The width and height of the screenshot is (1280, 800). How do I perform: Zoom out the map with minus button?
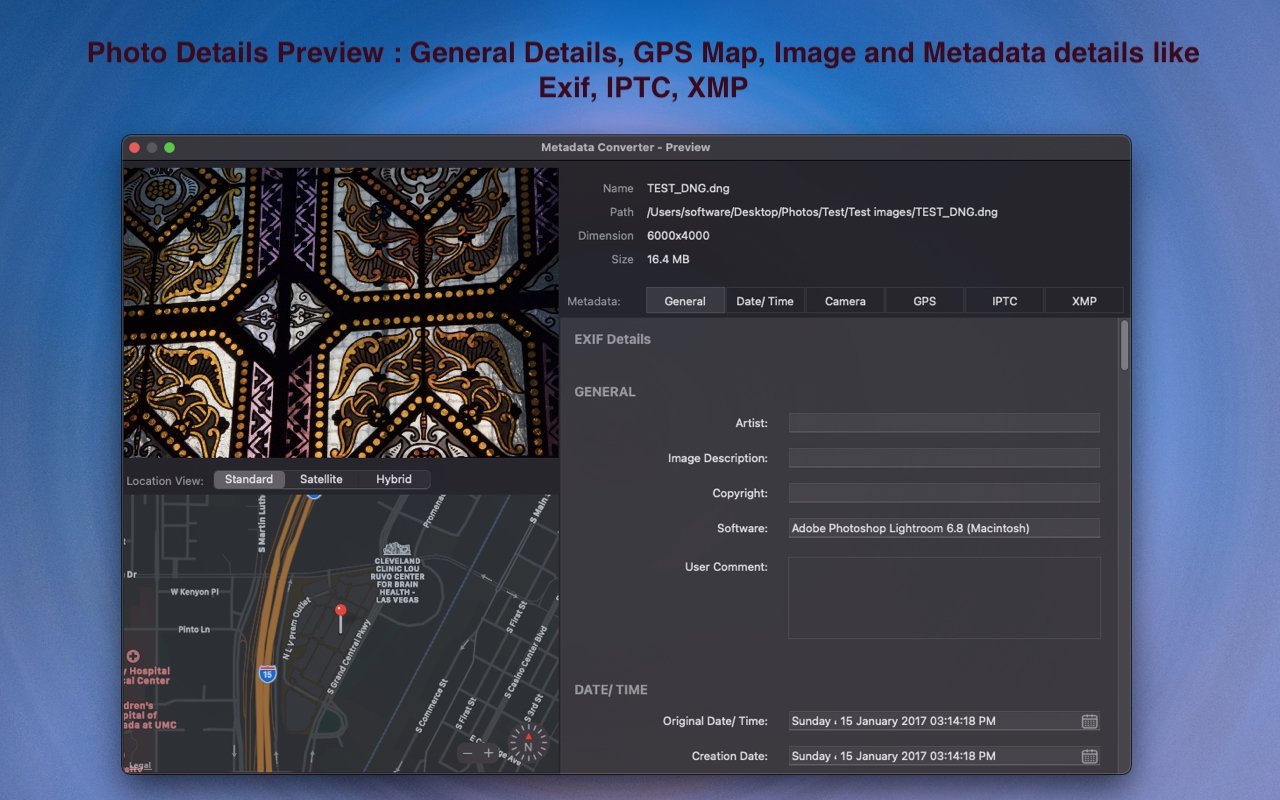coord(467,753)
